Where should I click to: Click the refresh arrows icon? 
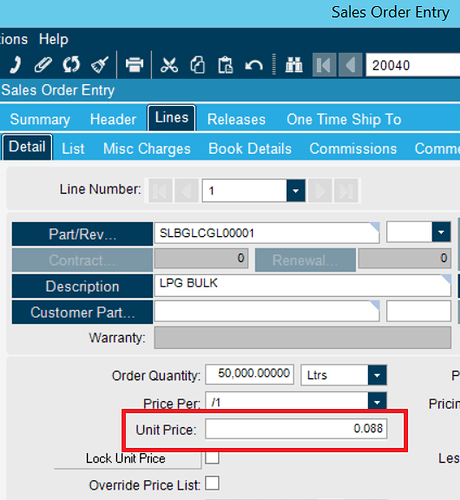[x=71, y=65]
